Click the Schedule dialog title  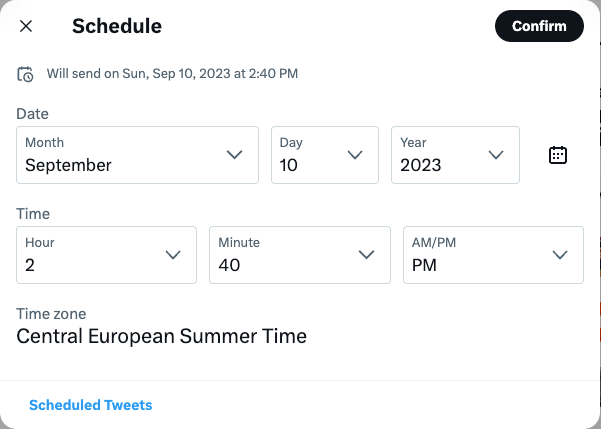[x=117, y=26]
